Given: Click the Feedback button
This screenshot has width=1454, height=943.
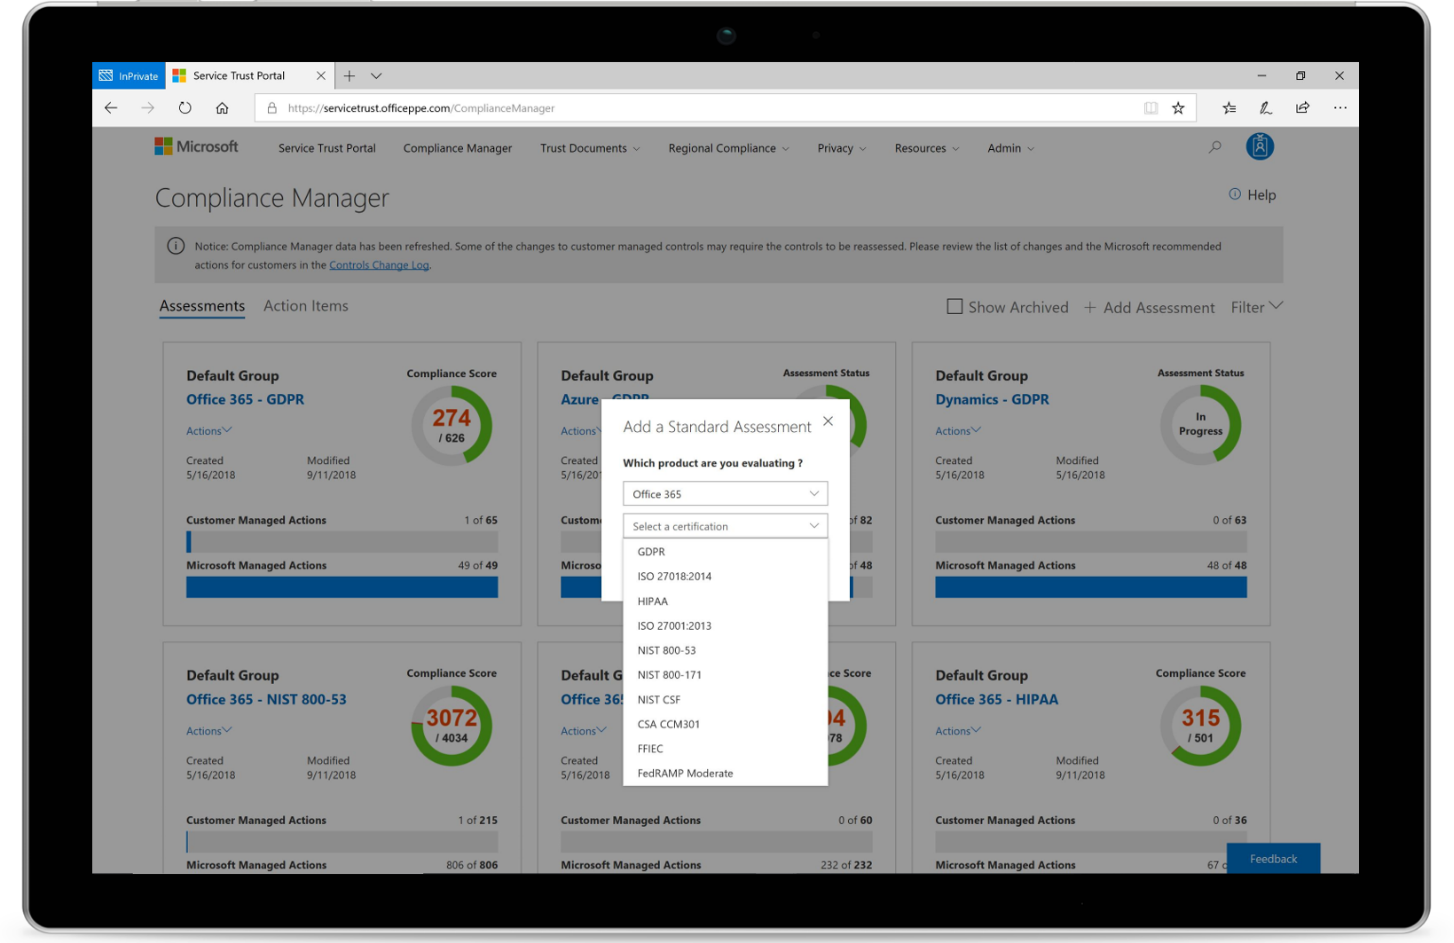Looking at the screenshot, I should tap(1273, 858).
